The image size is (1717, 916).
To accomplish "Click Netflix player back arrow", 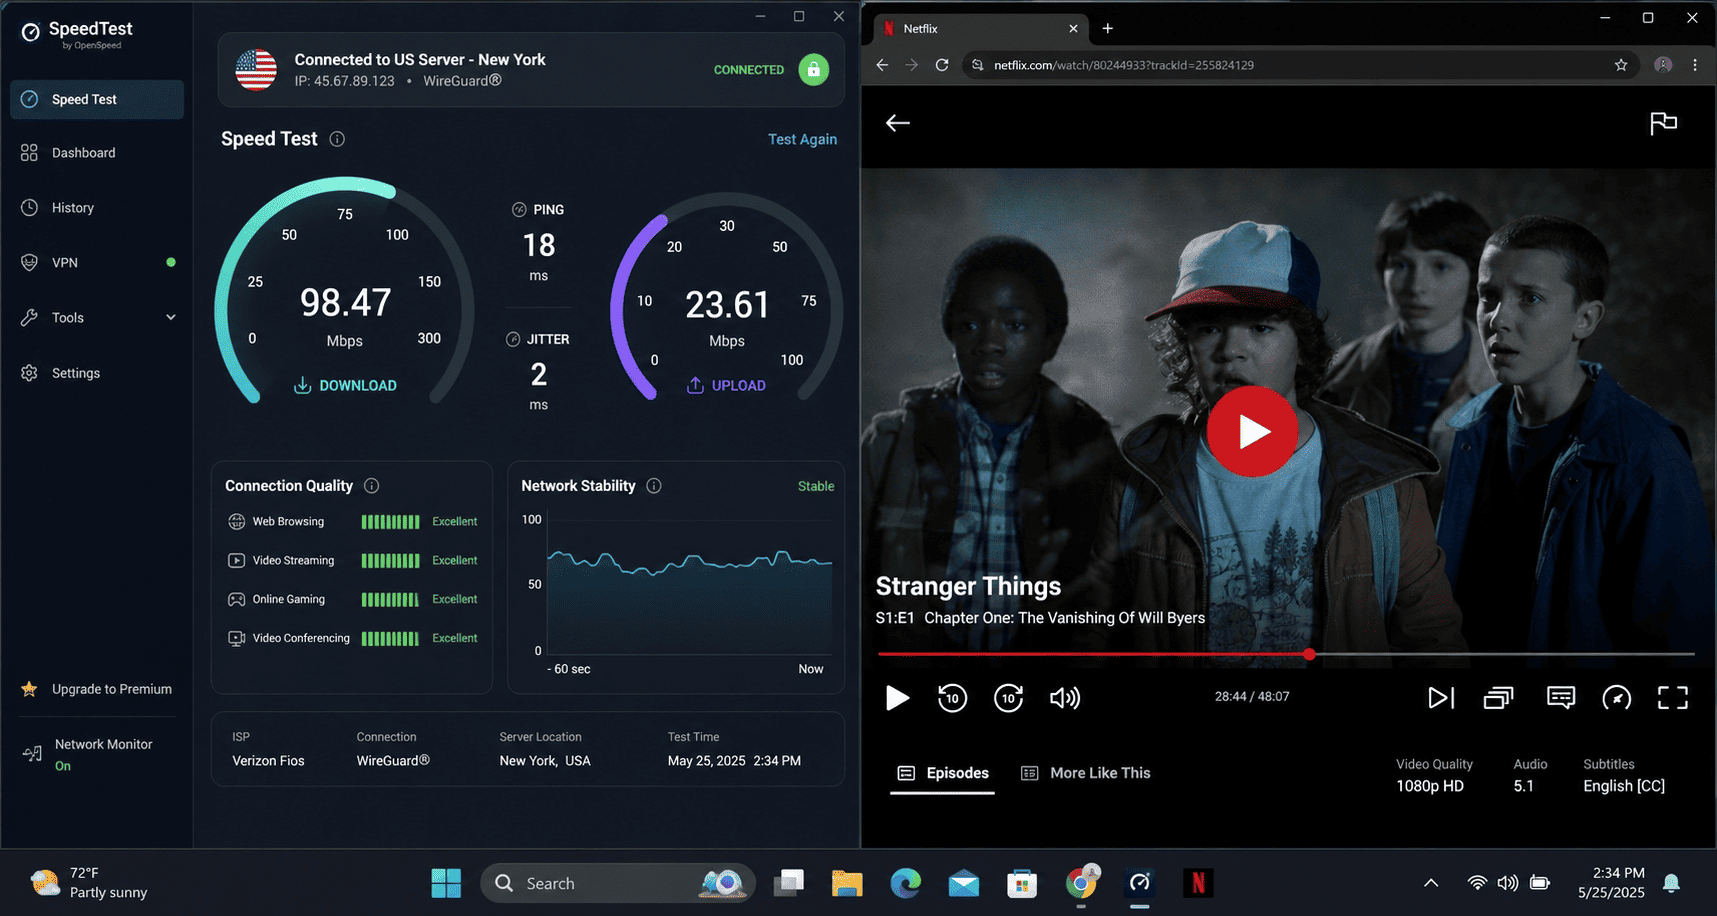I will [x=898, y=123].
